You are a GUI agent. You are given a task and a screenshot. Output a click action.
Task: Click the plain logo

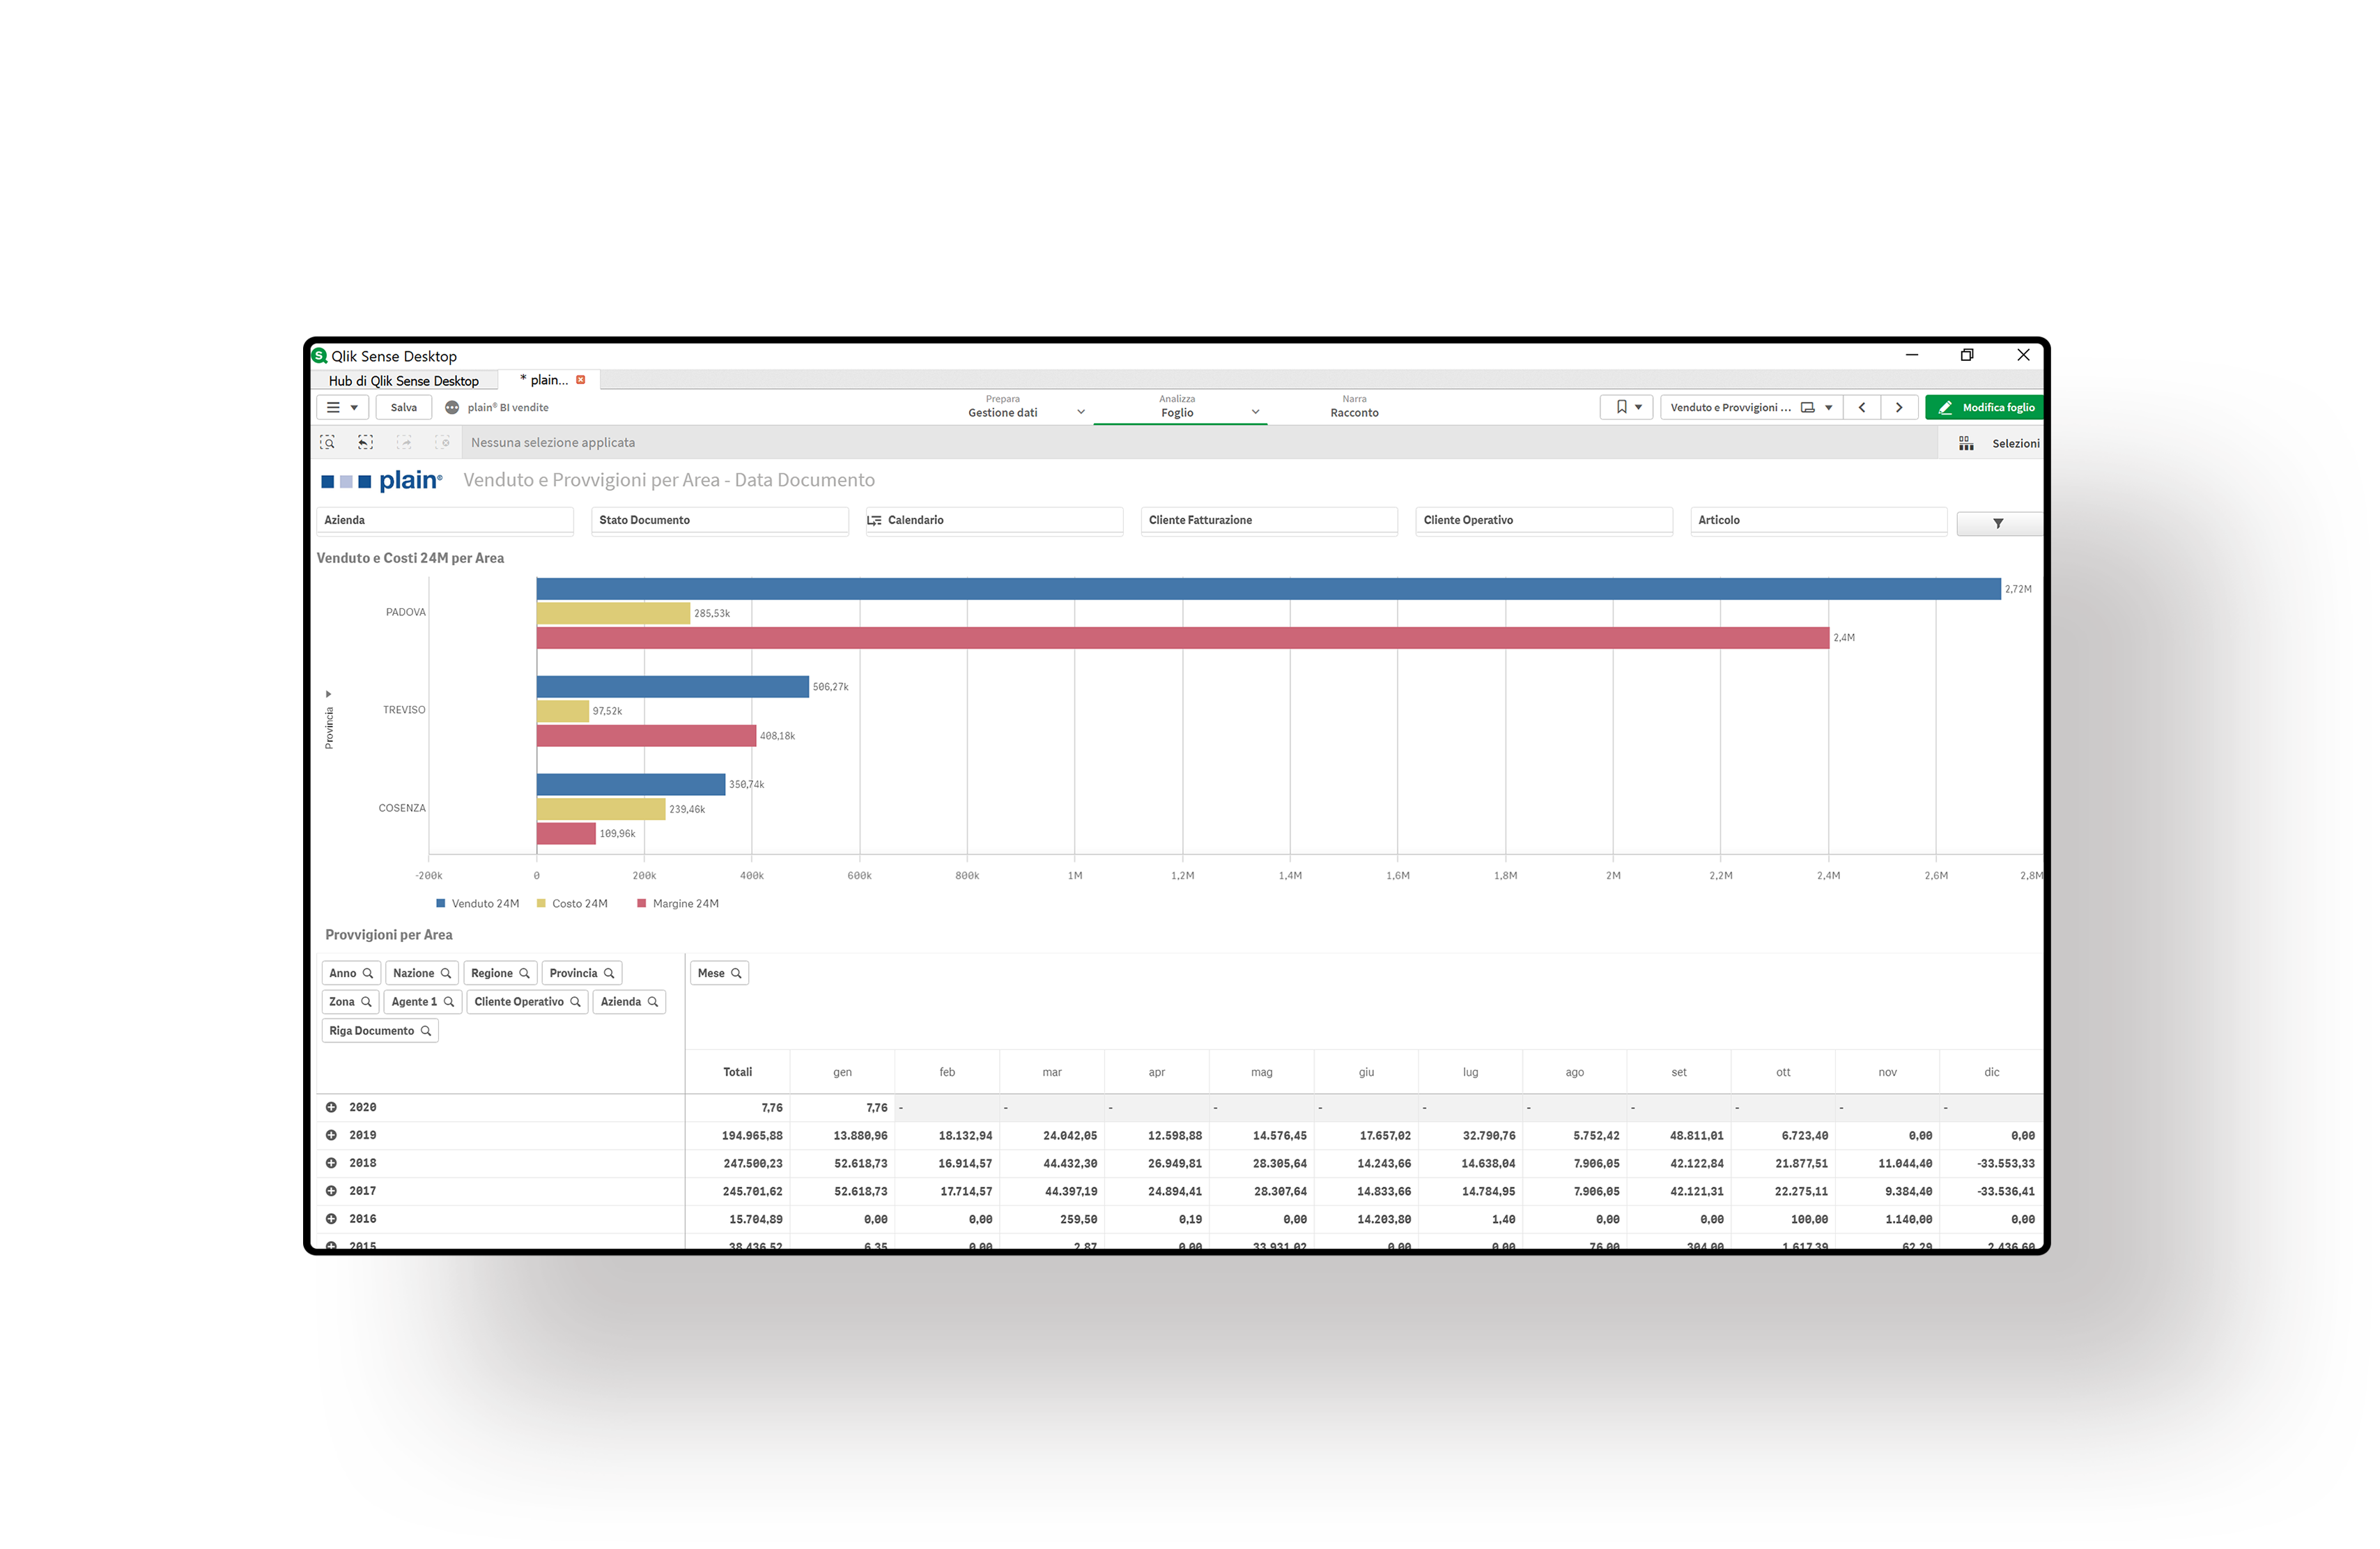381,481
